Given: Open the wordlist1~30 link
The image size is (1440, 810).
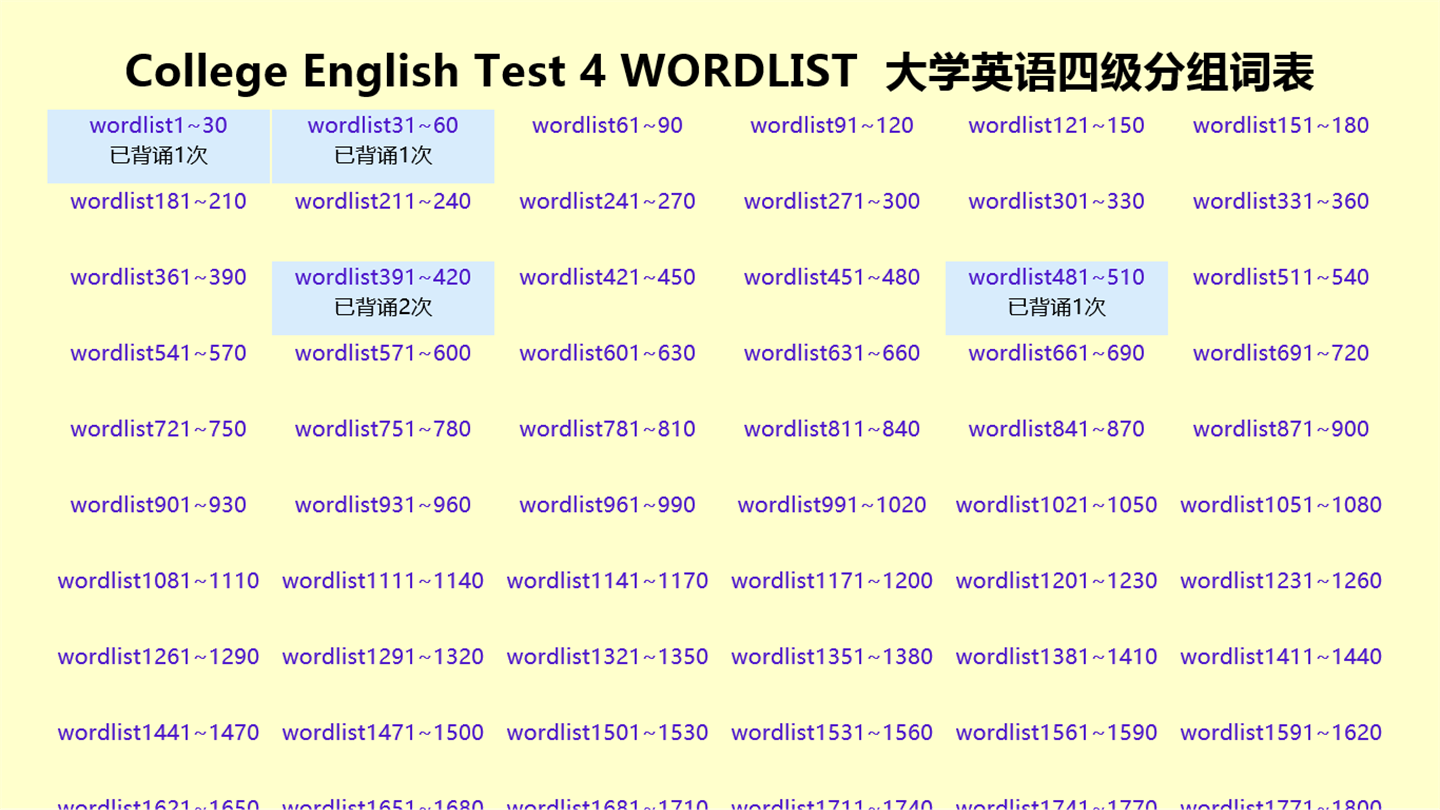Looking at the screenshot, I should (158, 125).
